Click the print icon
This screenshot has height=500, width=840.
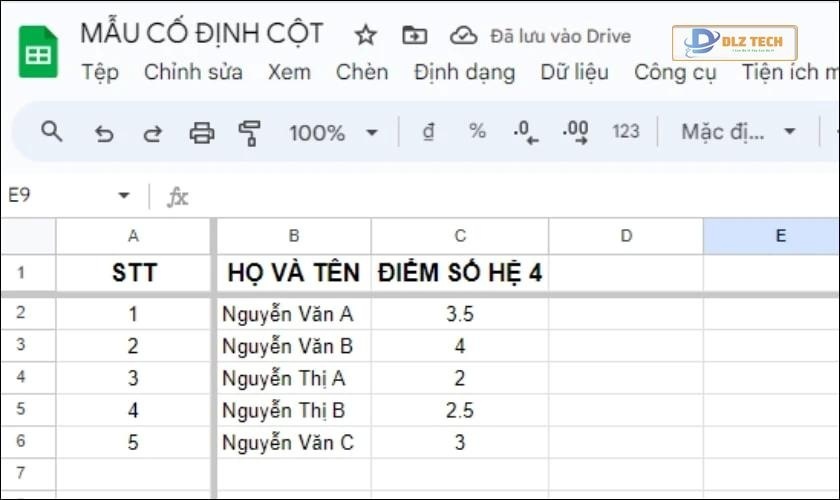(x=202, y=132)
